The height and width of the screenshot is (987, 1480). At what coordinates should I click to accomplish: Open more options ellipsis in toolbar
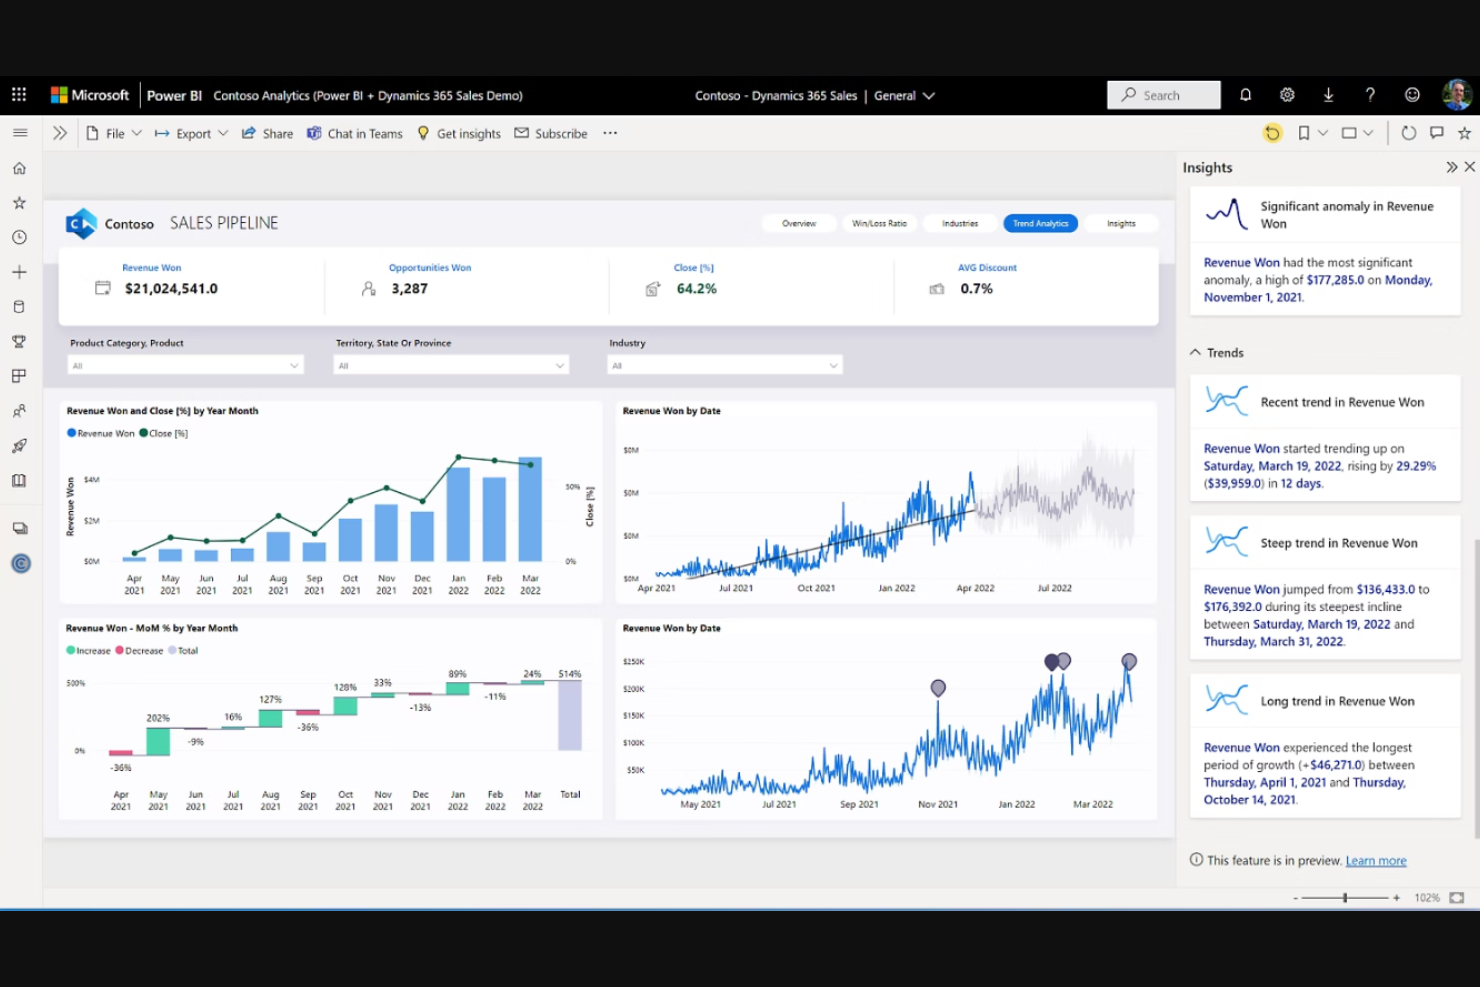pyautogui.click(x=610, y=133)
